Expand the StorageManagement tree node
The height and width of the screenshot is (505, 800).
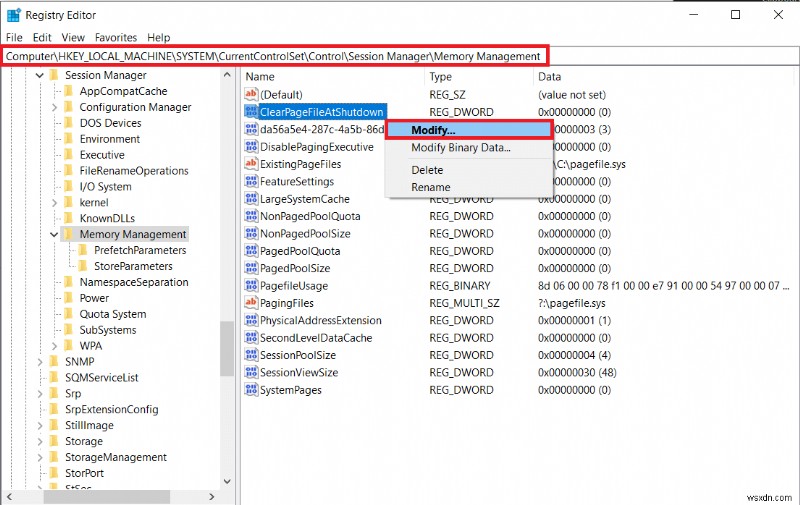click(x=40, y=457)
